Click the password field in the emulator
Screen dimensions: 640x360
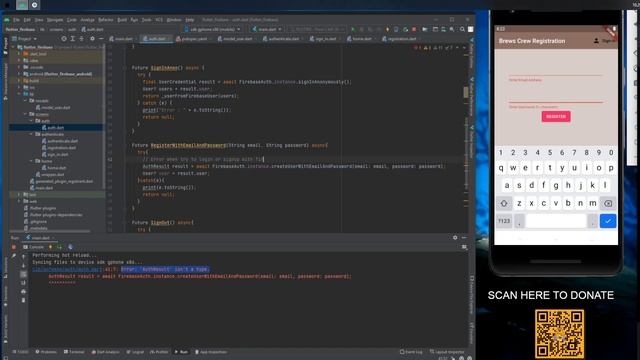pyautogui.click(x=556, y=97)
